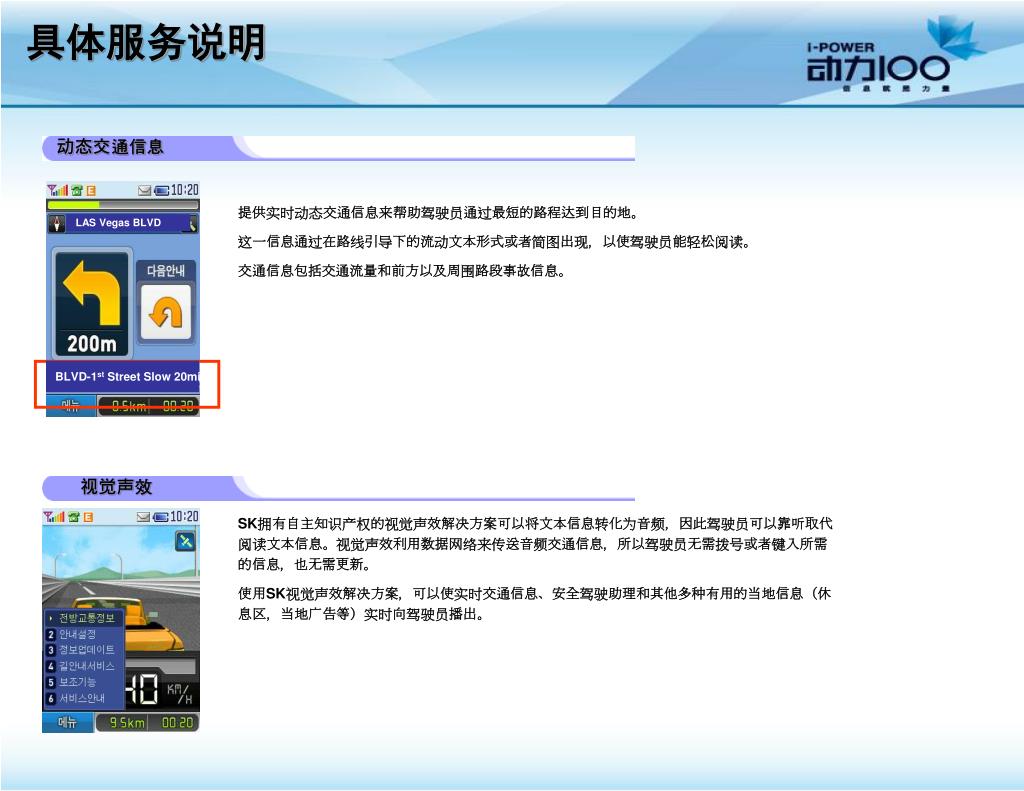Click the sentence starting 提供实时动态交通信息
Screen dimensions: 1024x791
pyautogui.click(x=438, y=212)
